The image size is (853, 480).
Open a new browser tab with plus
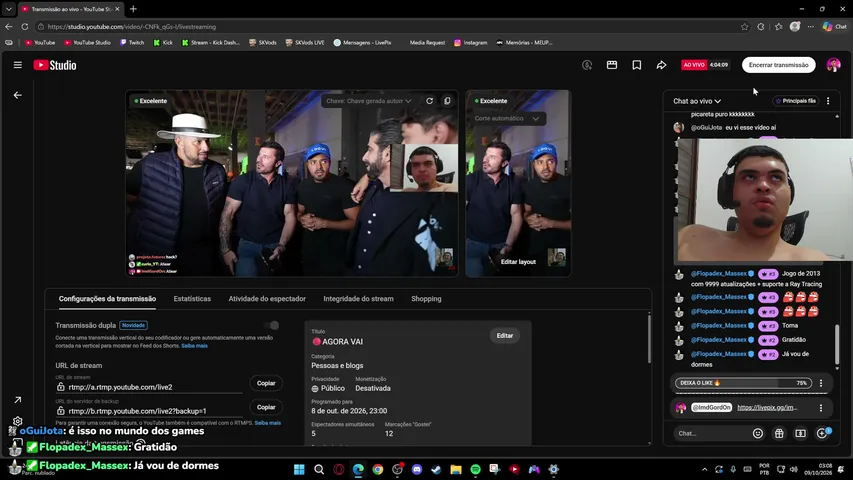pyautogui.click(x=133, y=9)
